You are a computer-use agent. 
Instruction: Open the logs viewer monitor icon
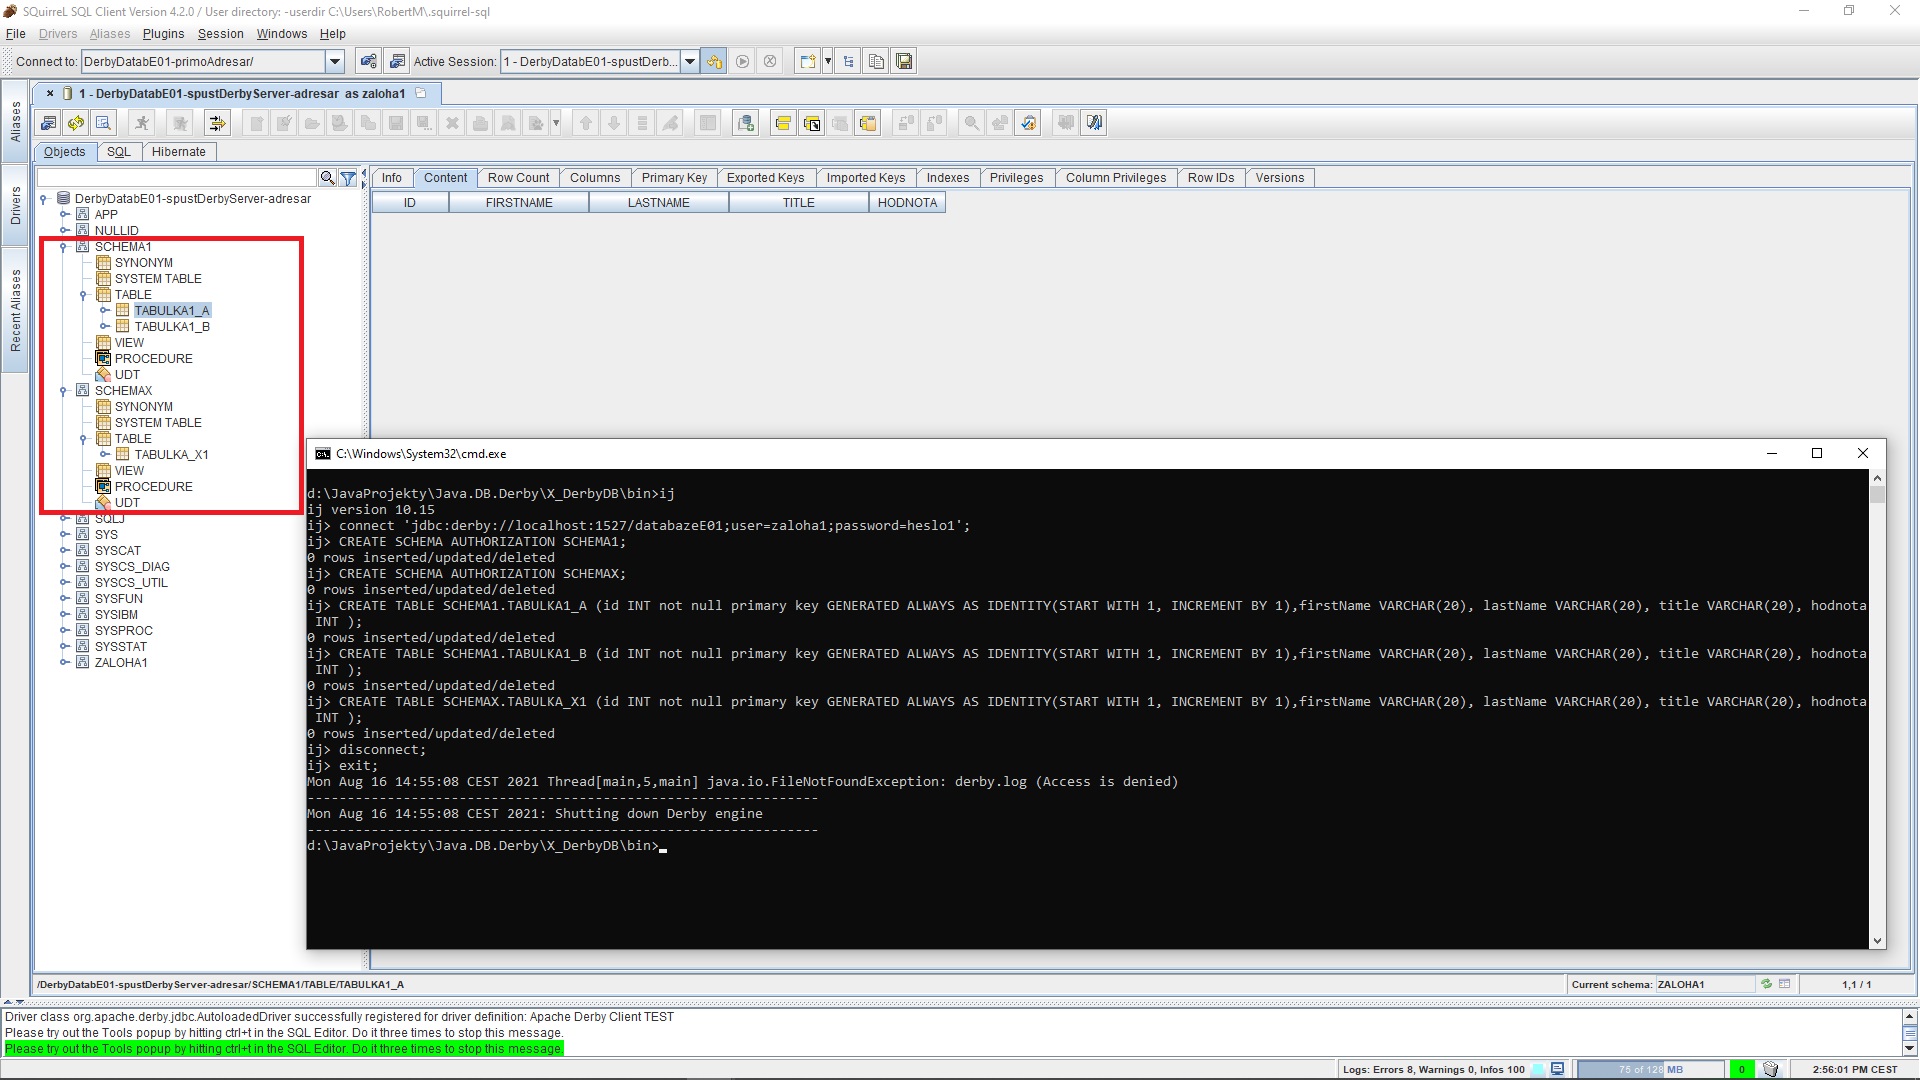pos(1557,1069)
